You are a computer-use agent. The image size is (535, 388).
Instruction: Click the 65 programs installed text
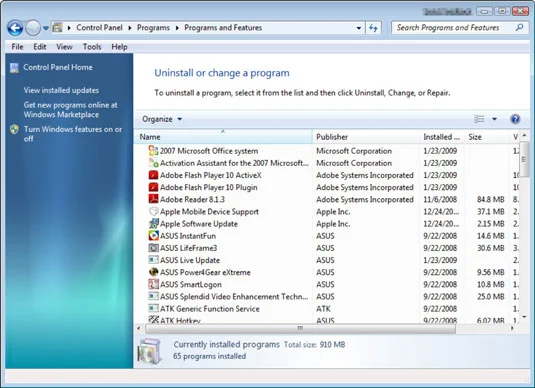point(209,356)
